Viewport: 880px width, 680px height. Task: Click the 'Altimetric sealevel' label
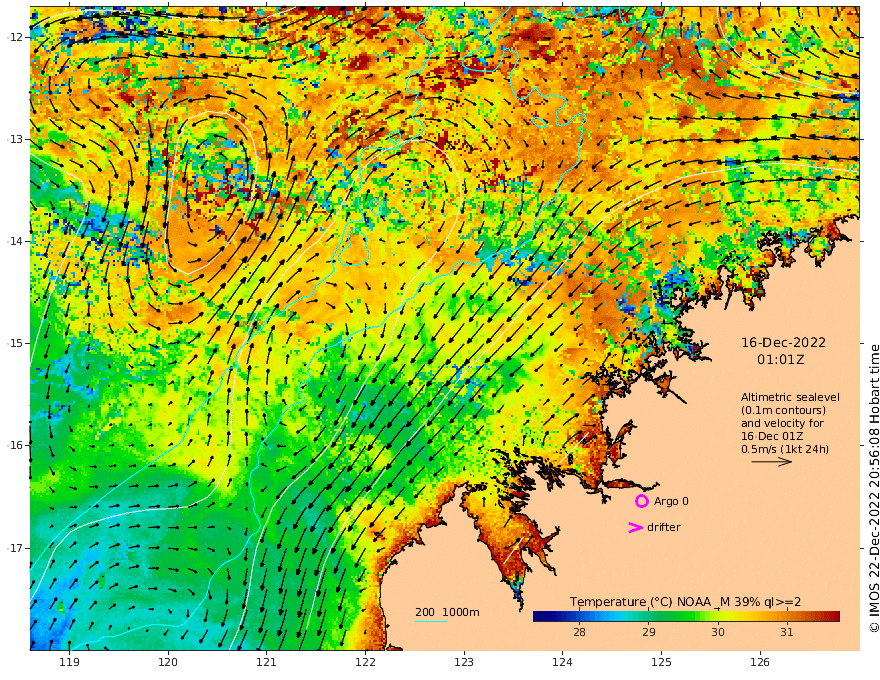coord(790,397)
